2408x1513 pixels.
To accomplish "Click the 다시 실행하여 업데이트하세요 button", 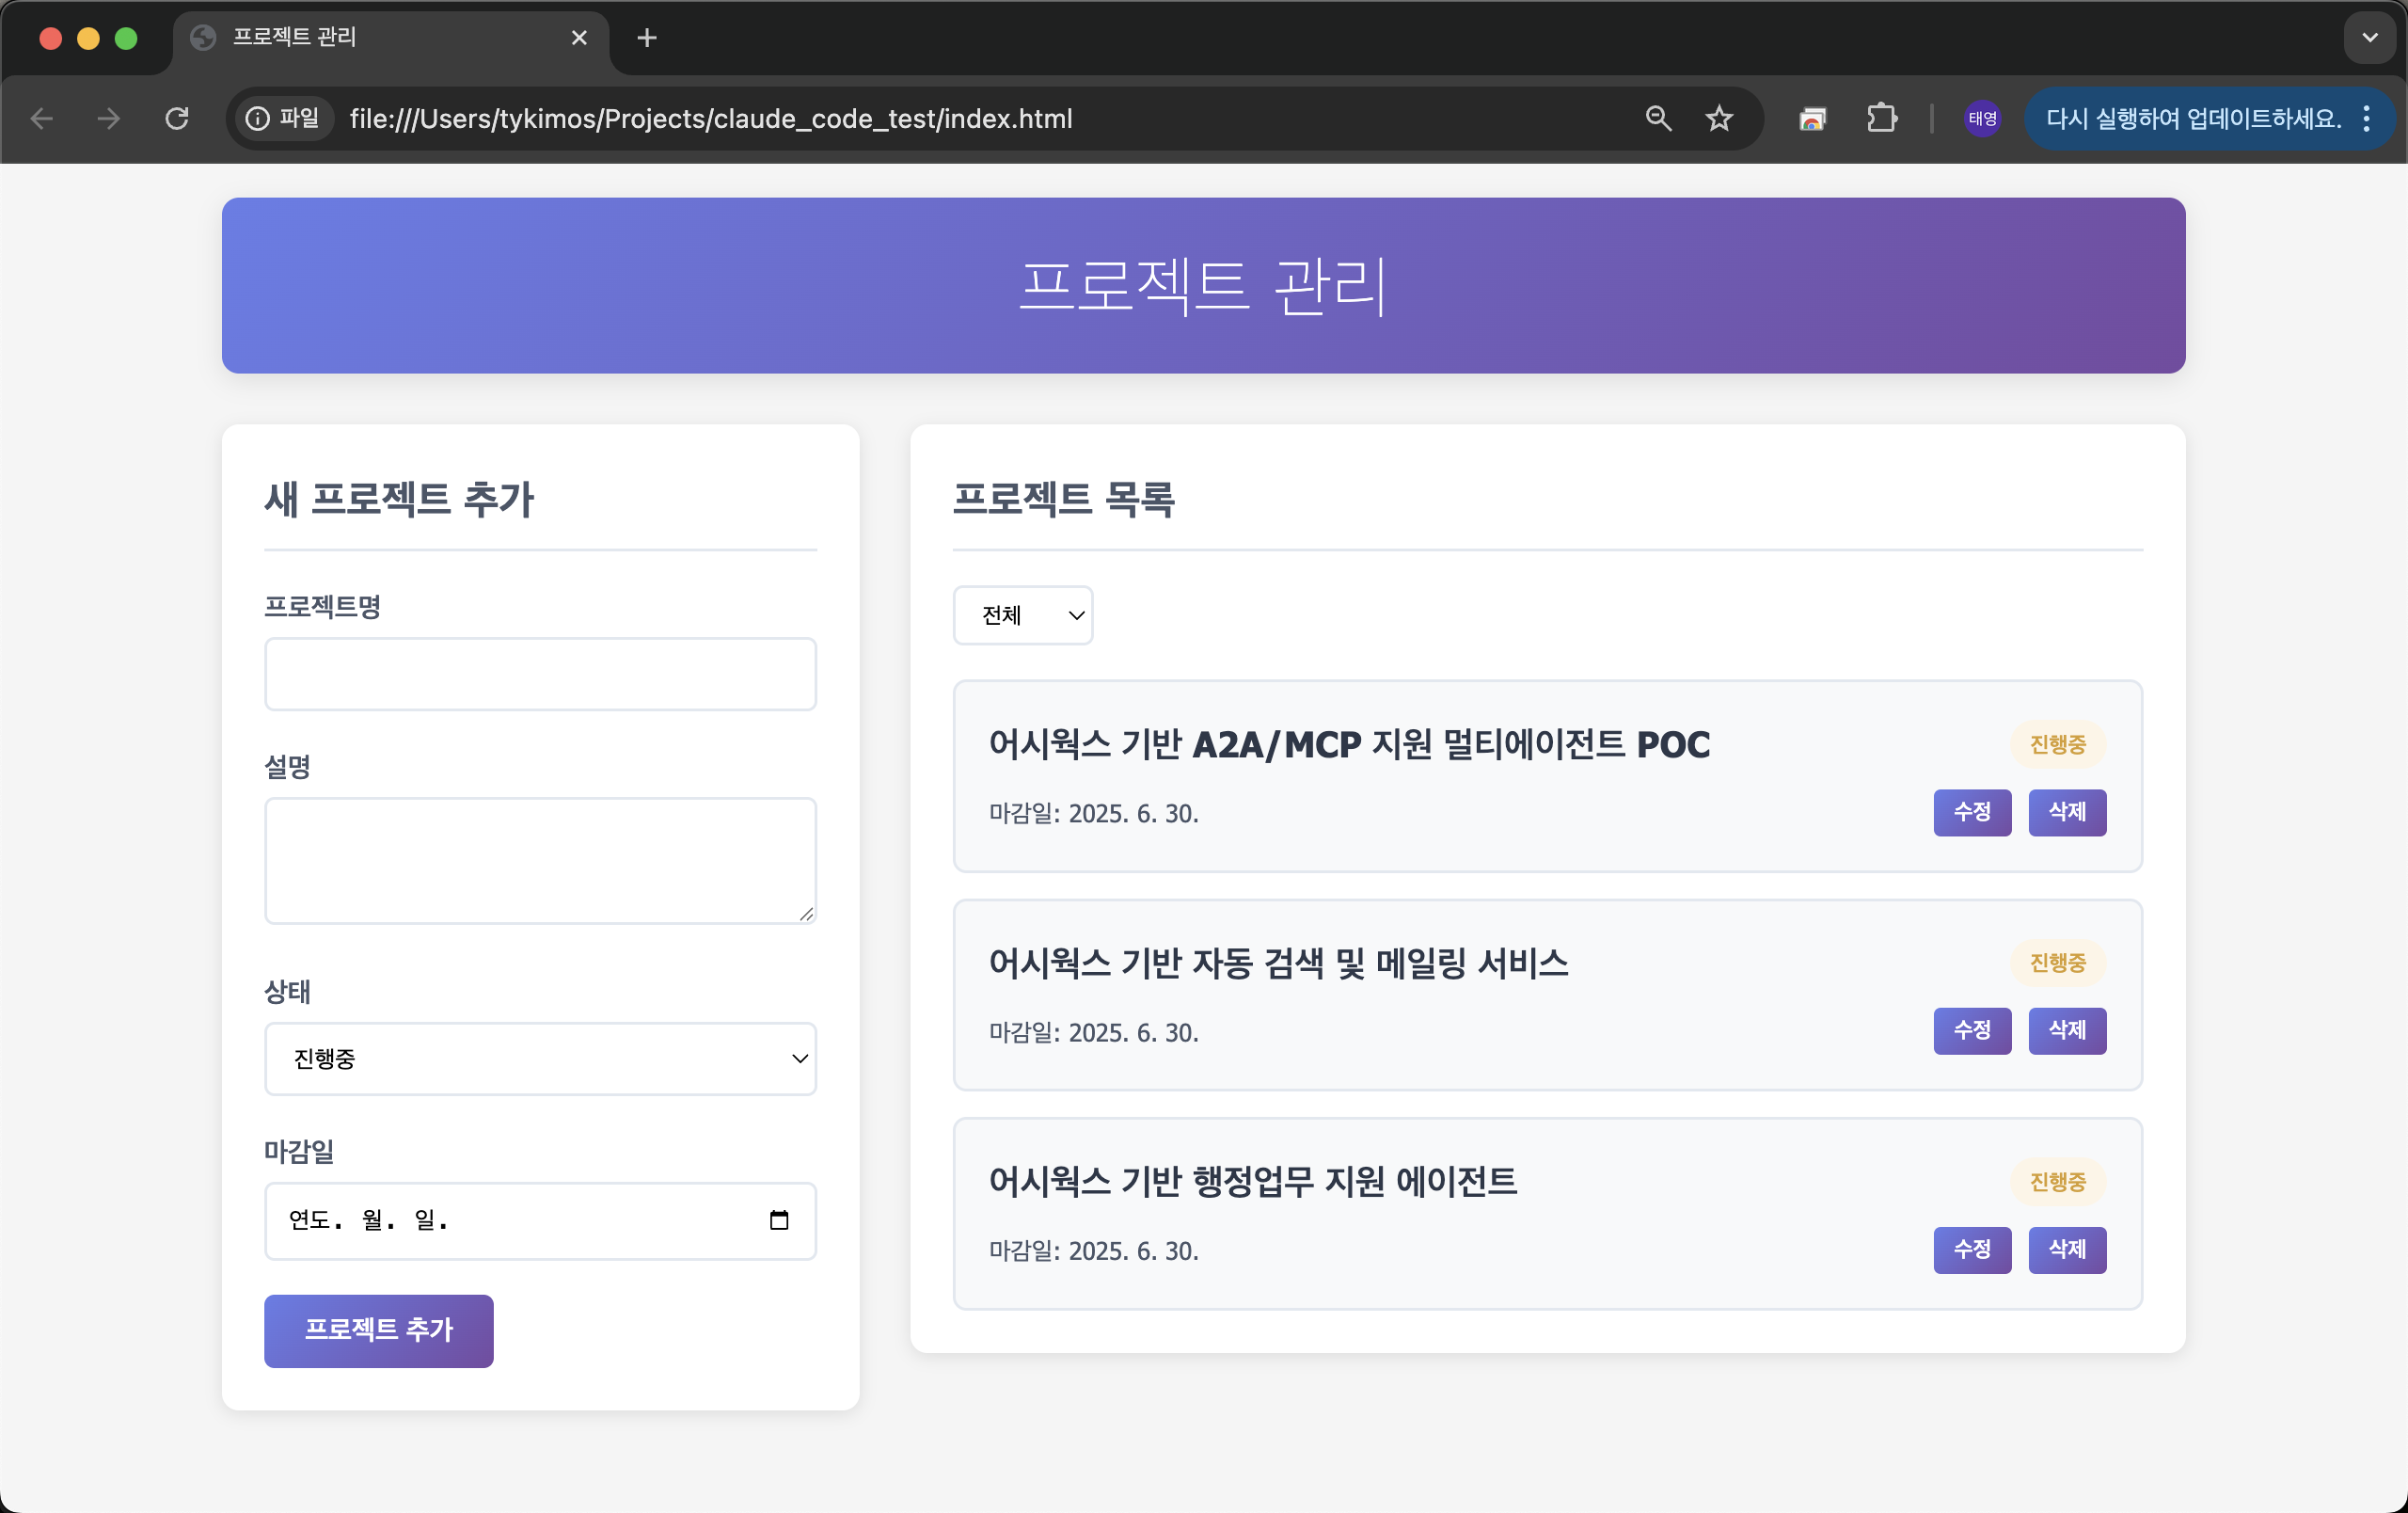I will tap(2192, 119).
